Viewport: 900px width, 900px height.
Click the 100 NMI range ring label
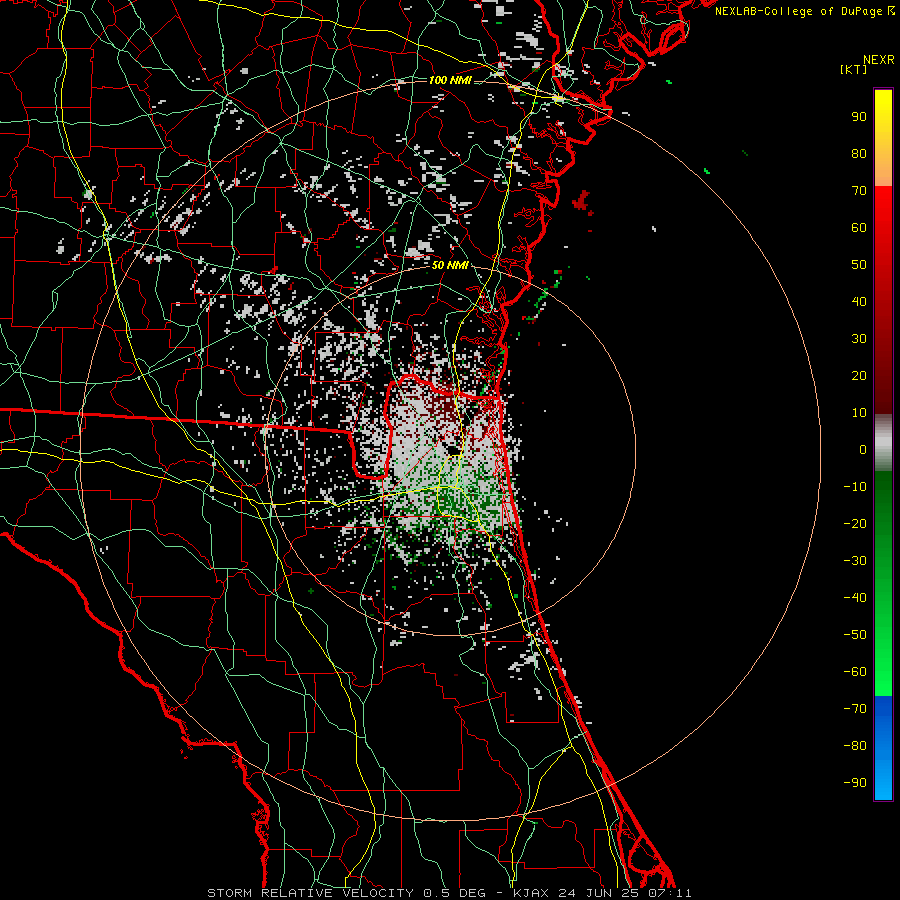coord(450,80)
